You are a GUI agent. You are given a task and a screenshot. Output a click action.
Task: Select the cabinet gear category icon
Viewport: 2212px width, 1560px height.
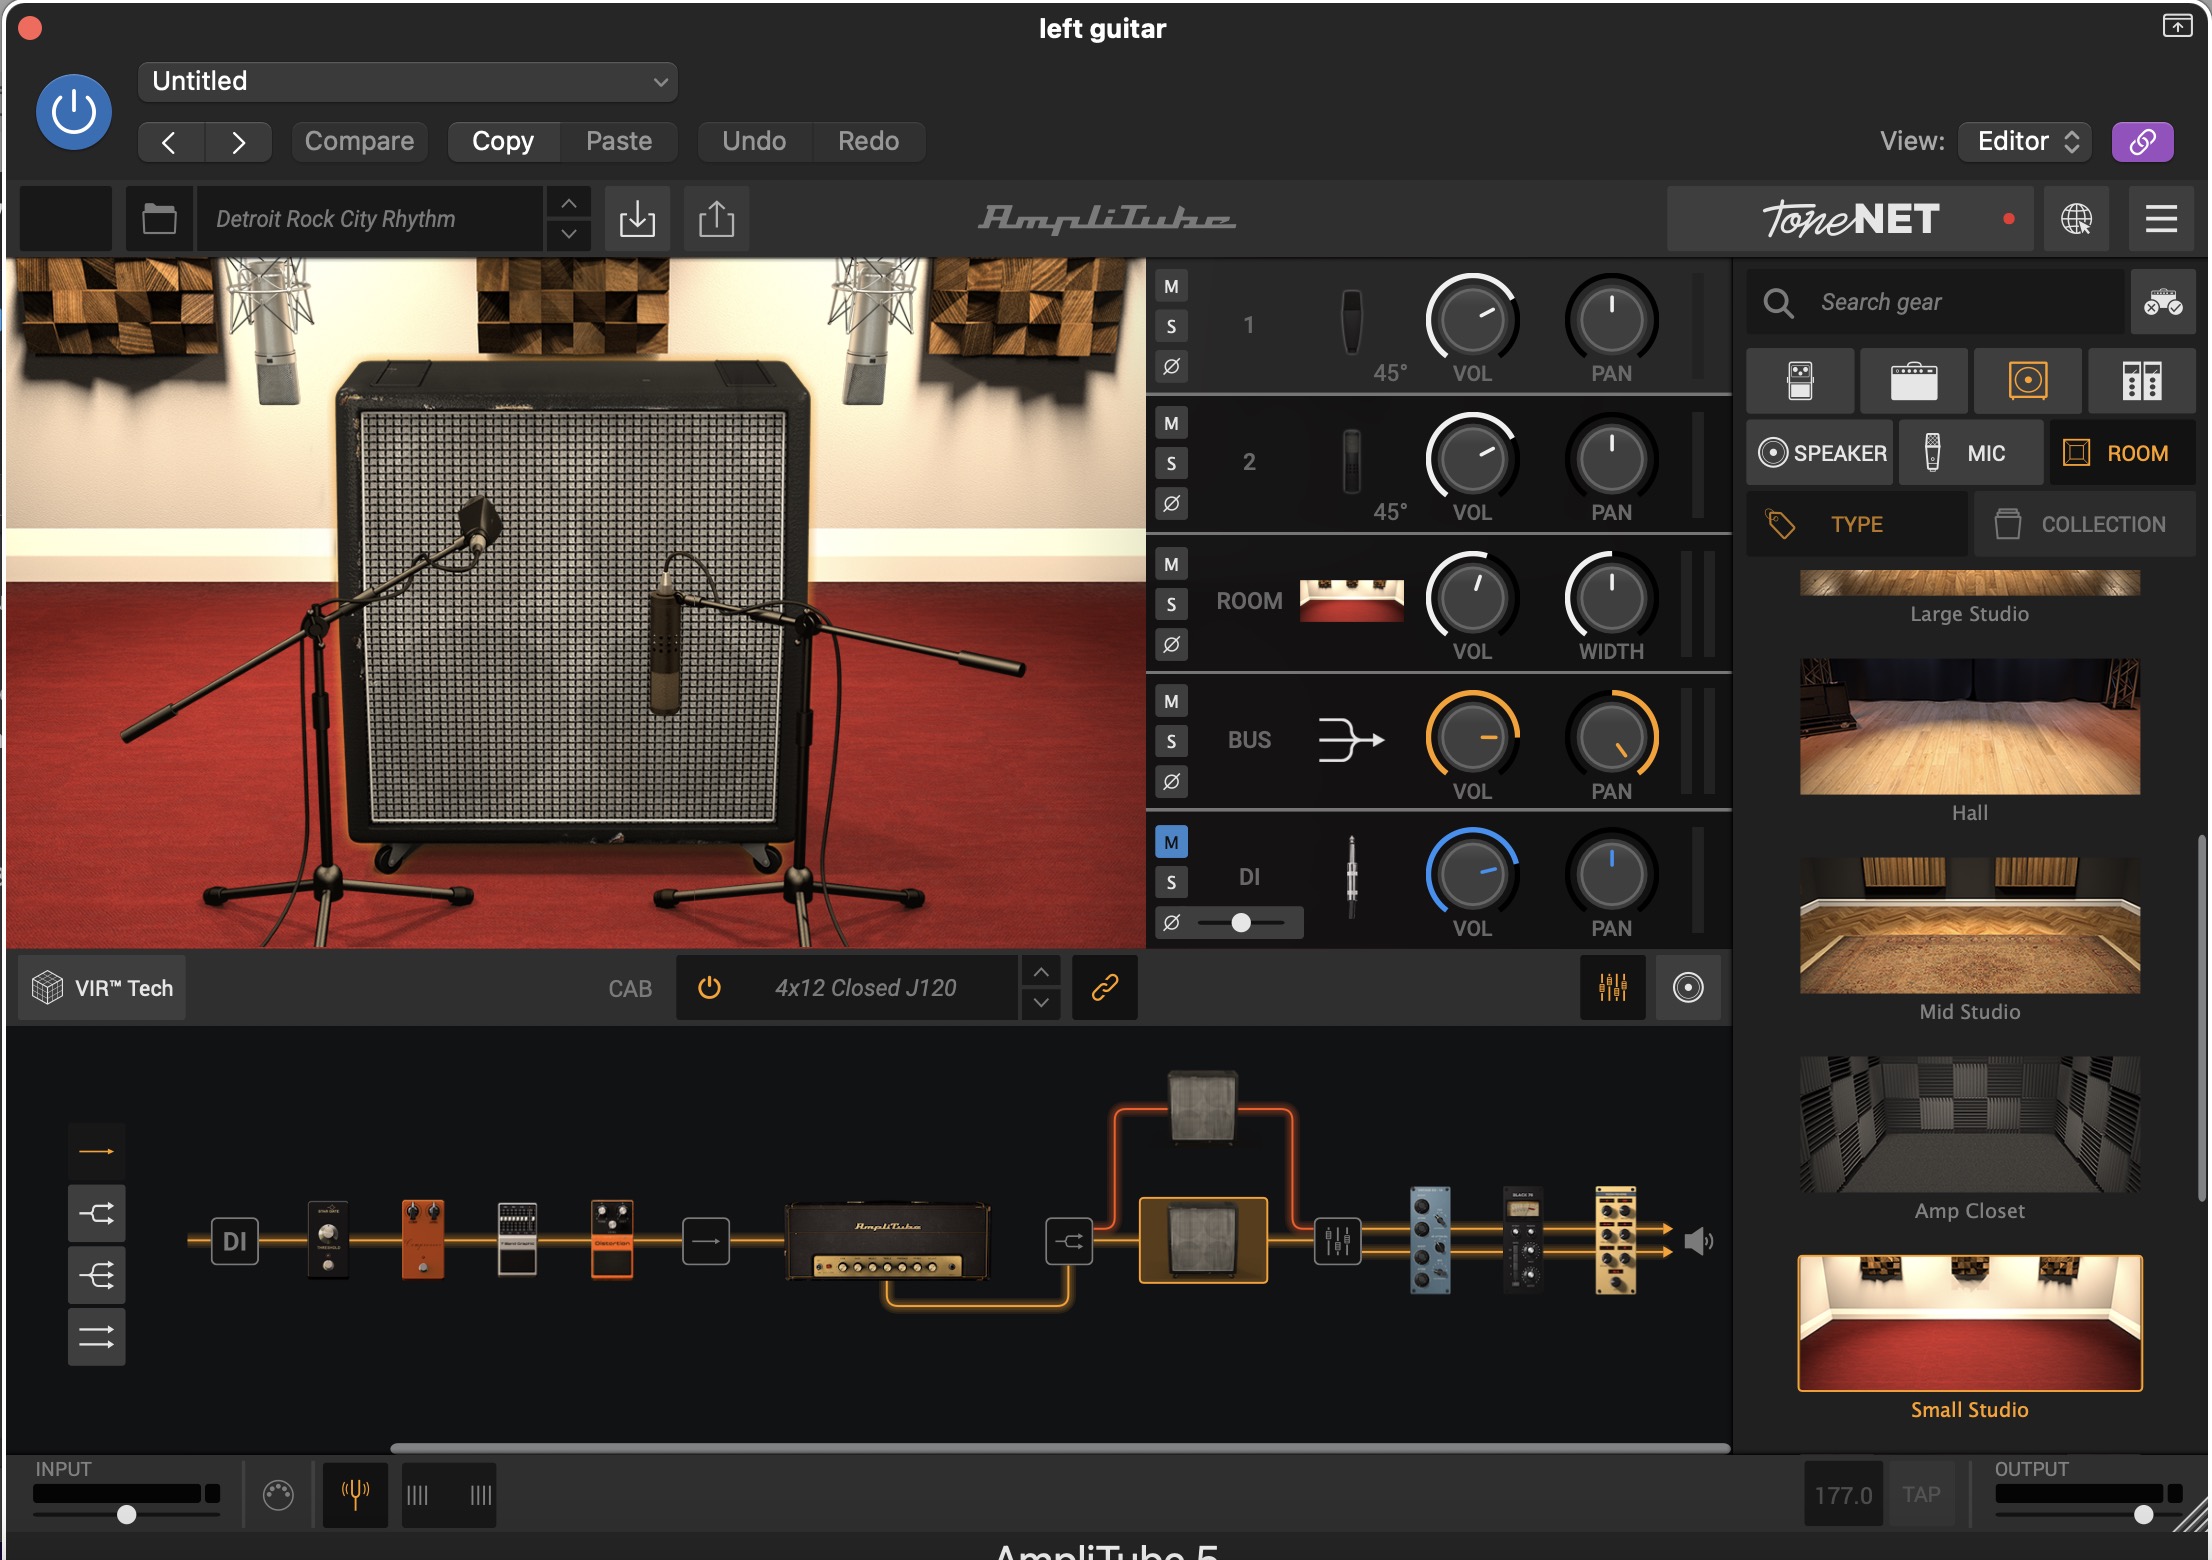[2028, 381]
